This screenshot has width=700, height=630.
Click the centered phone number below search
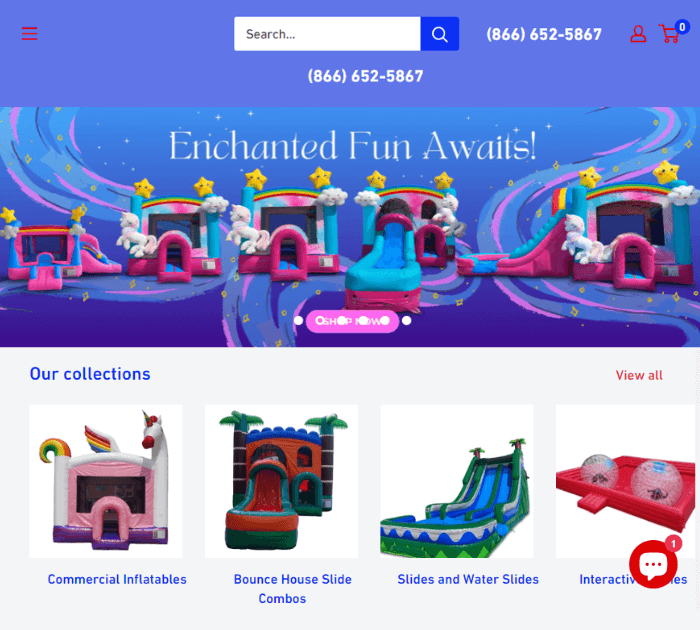click(365, 76)
